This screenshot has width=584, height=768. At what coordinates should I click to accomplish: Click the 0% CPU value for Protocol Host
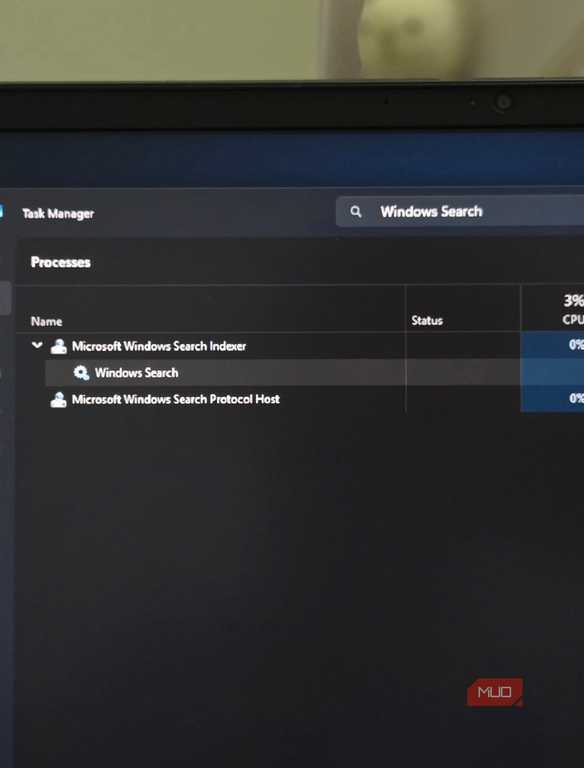576,398
